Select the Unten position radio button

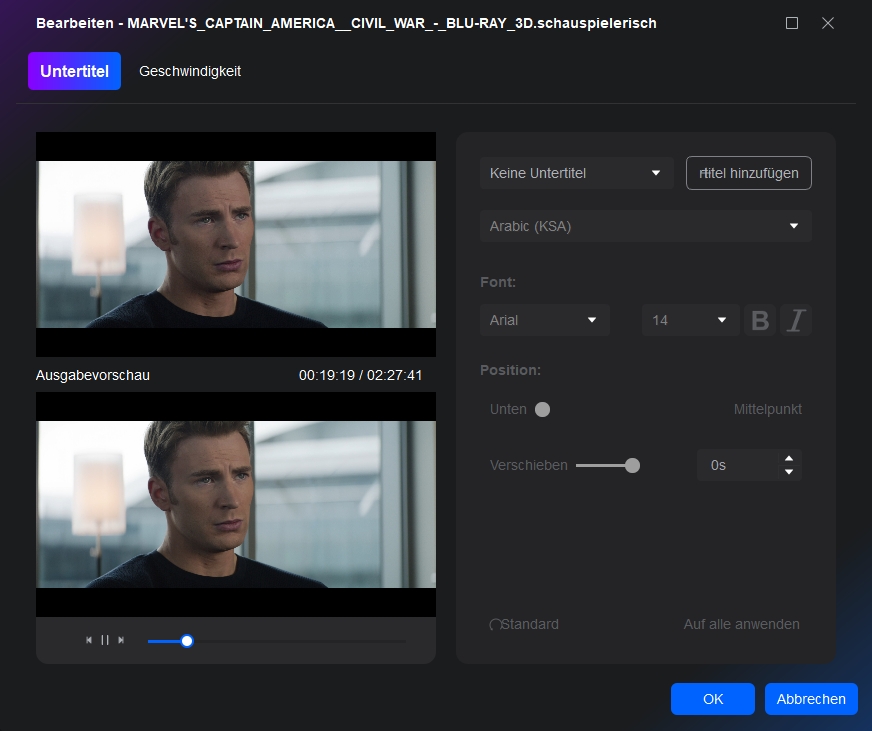542,409
